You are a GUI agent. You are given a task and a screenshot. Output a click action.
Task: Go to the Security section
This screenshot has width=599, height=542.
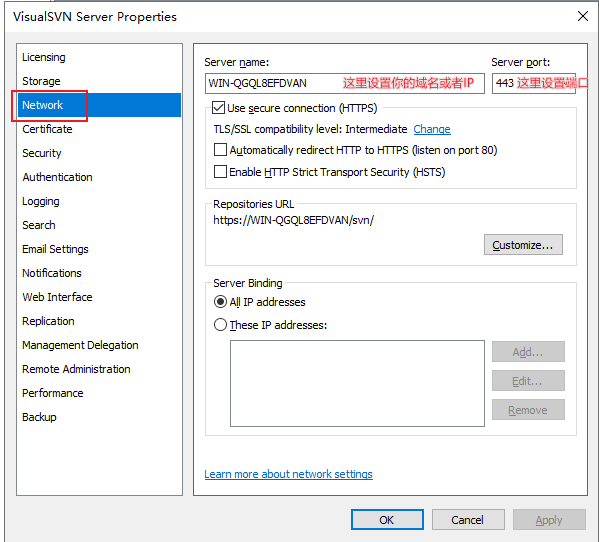42,153
